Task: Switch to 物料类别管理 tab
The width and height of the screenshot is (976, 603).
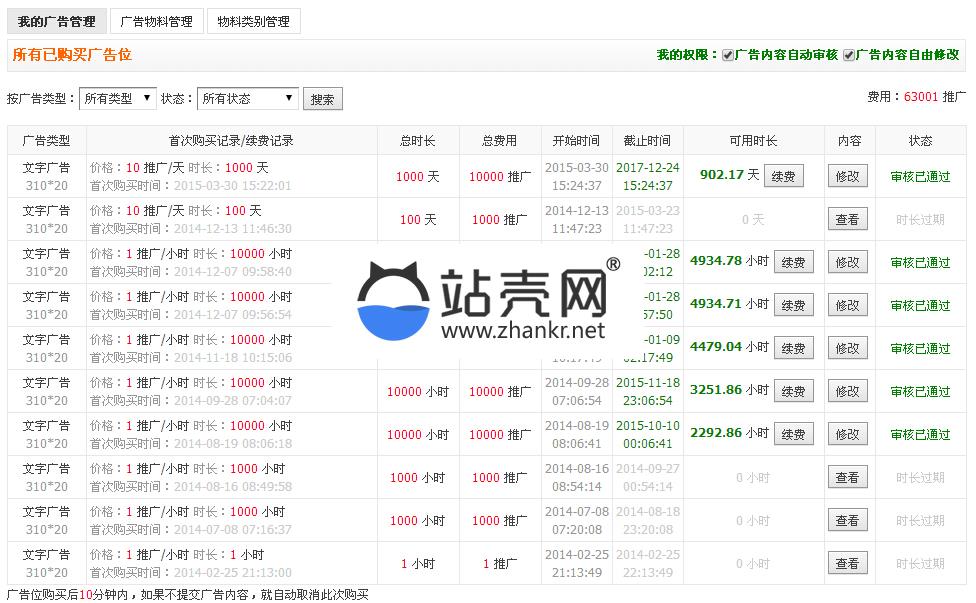Action: pos(253,21)
